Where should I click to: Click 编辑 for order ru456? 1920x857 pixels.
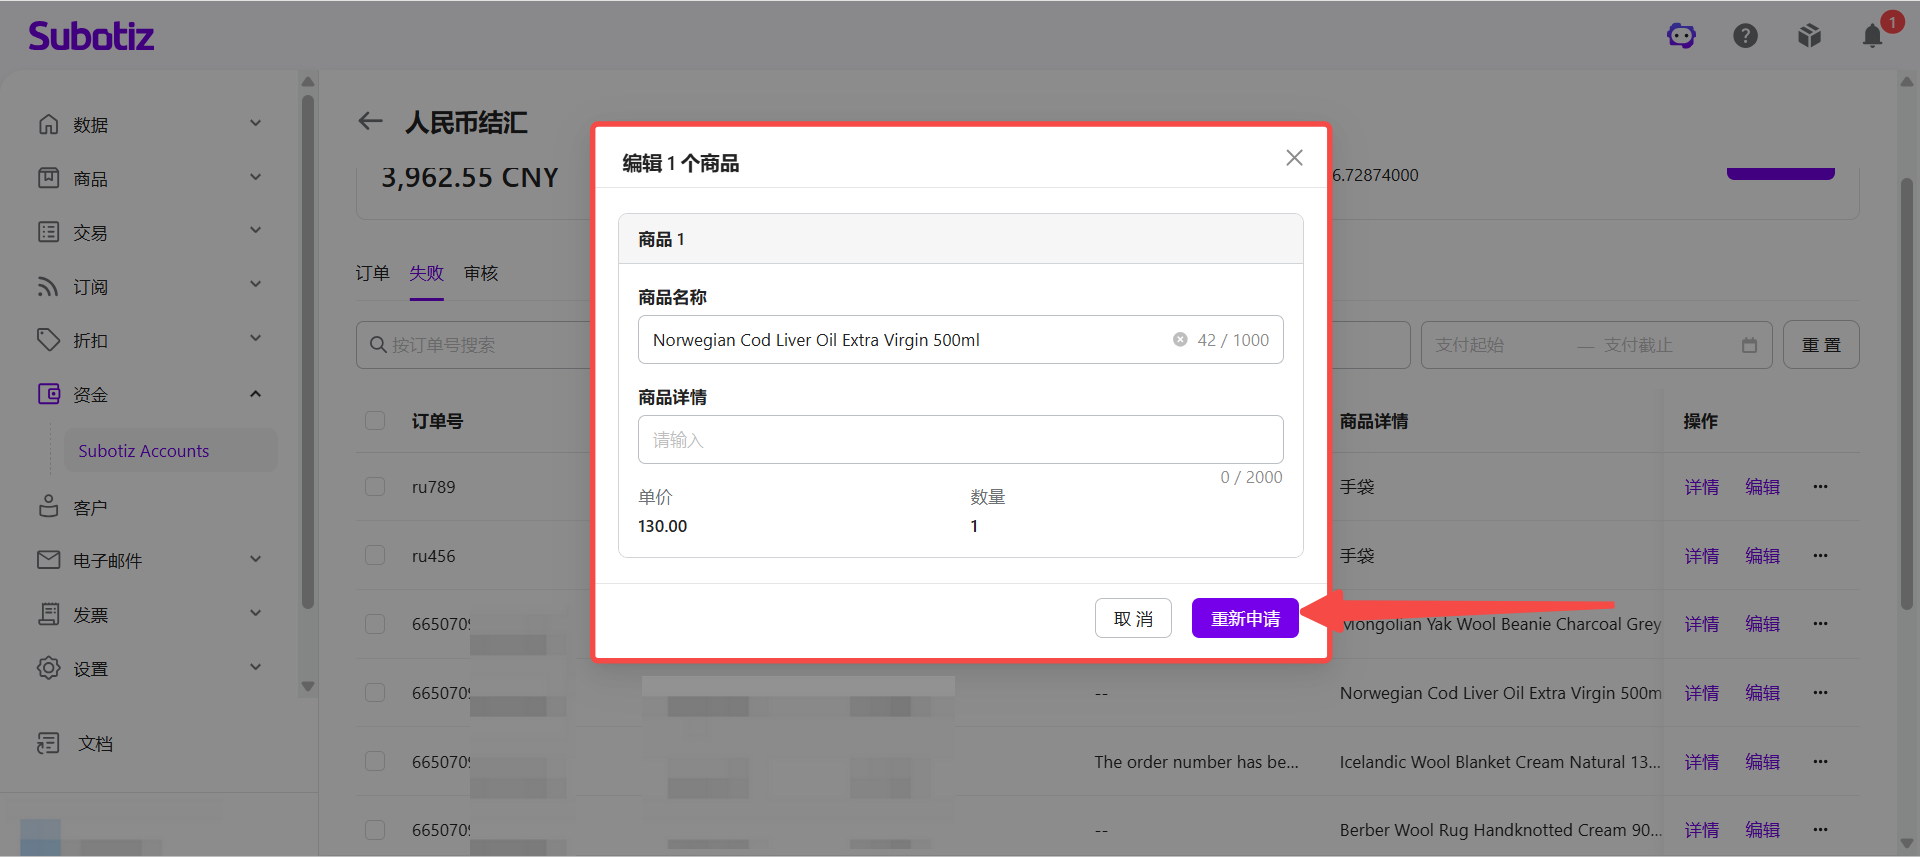pyautogui.click(x=1762, y=556)
